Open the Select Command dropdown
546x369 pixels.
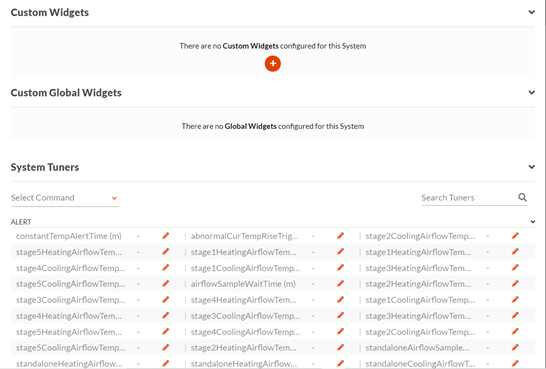[x=64, y=198]
